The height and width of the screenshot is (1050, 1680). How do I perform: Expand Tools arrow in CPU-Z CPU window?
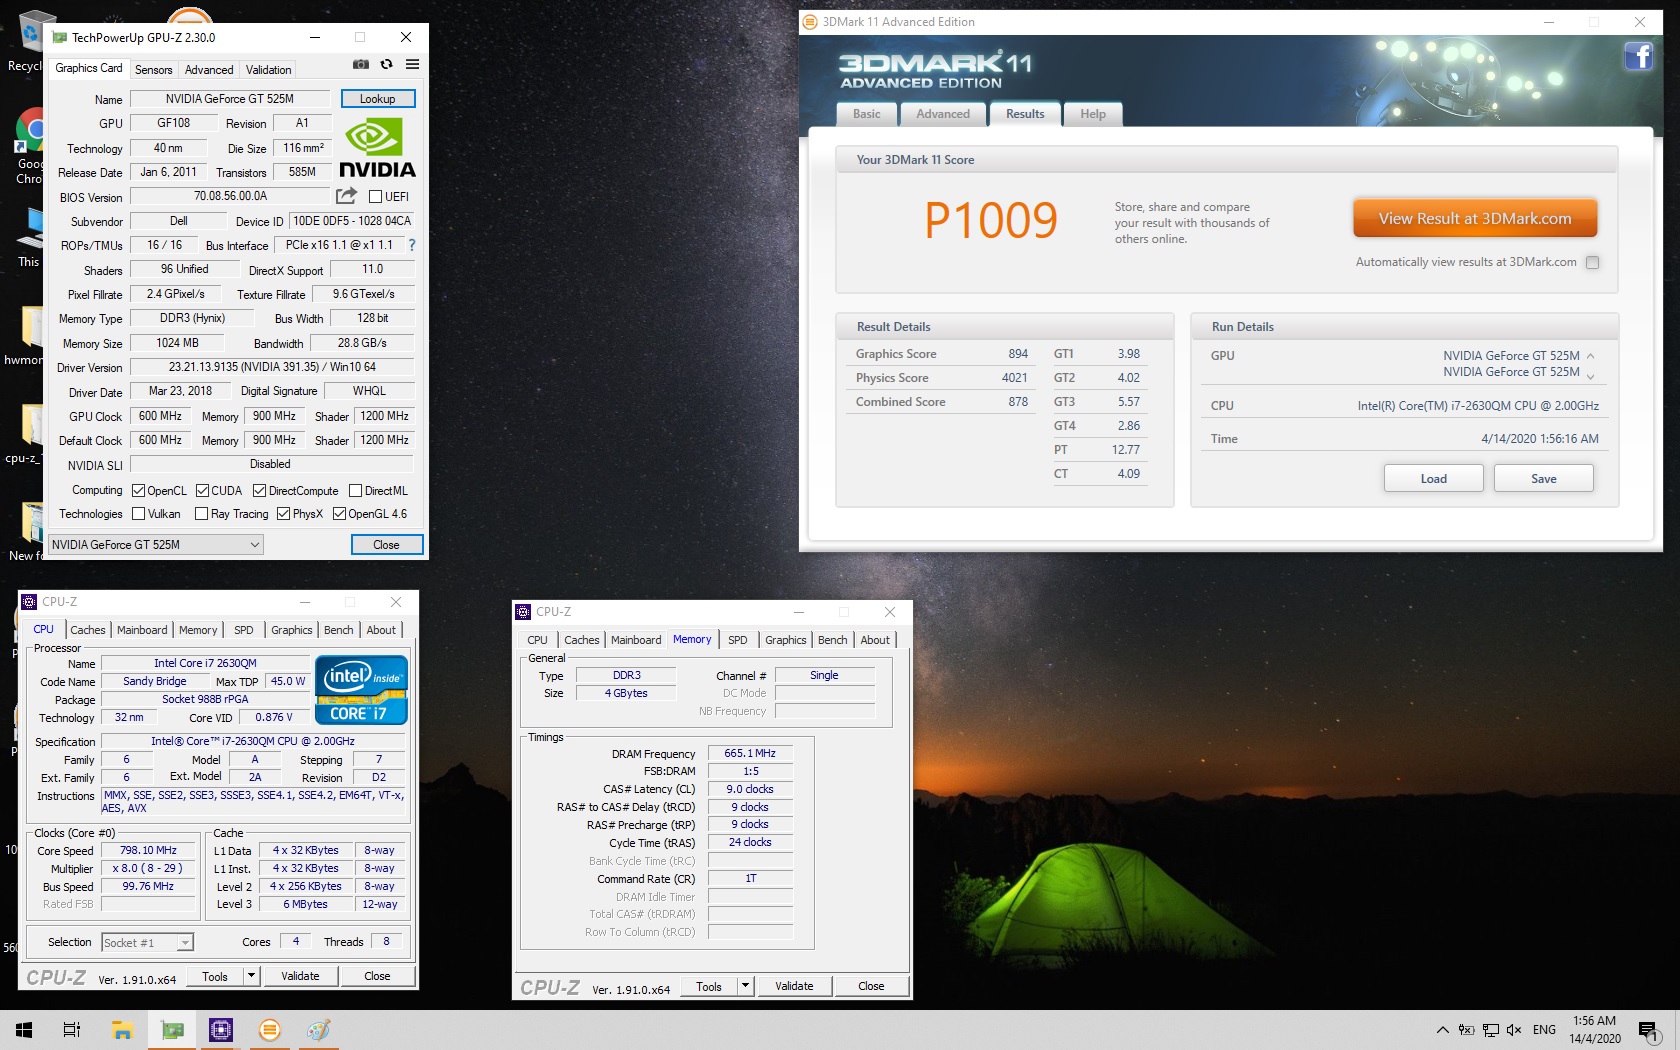pyautogui.click(x=251, y=976)
